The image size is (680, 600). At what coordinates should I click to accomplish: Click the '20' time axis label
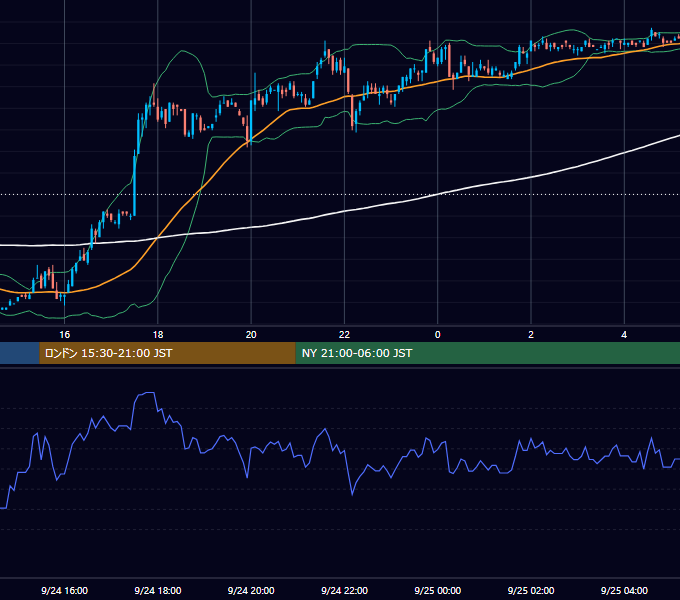[x=251, y=335]
